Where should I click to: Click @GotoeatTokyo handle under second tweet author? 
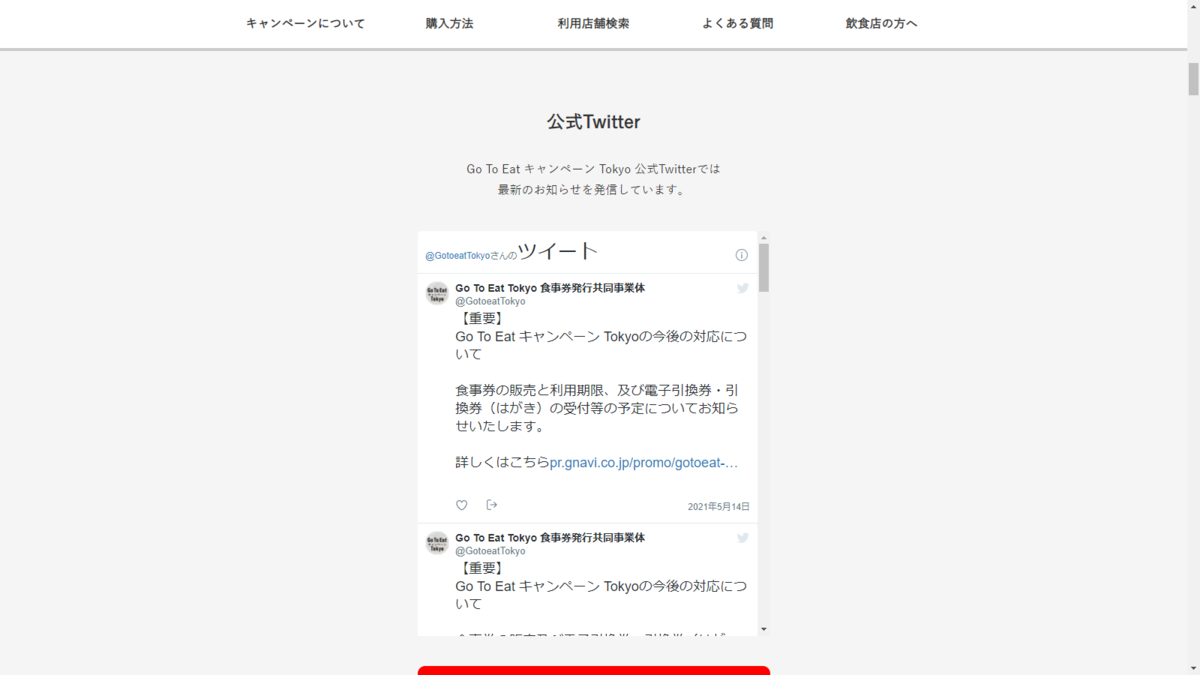coord(490,551)
